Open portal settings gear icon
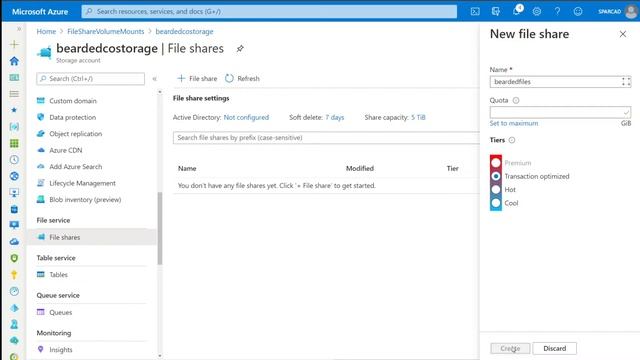The image size is (640, 360). [x=537, y=11]
